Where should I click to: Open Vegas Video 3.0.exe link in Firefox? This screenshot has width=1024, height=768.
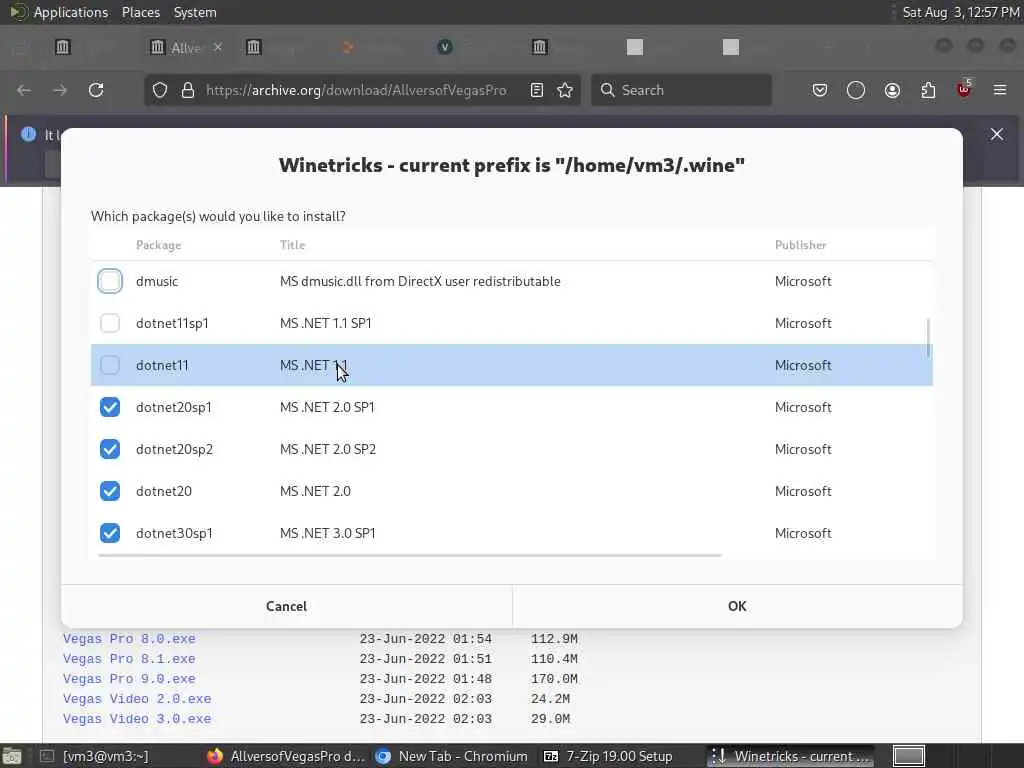137,719
